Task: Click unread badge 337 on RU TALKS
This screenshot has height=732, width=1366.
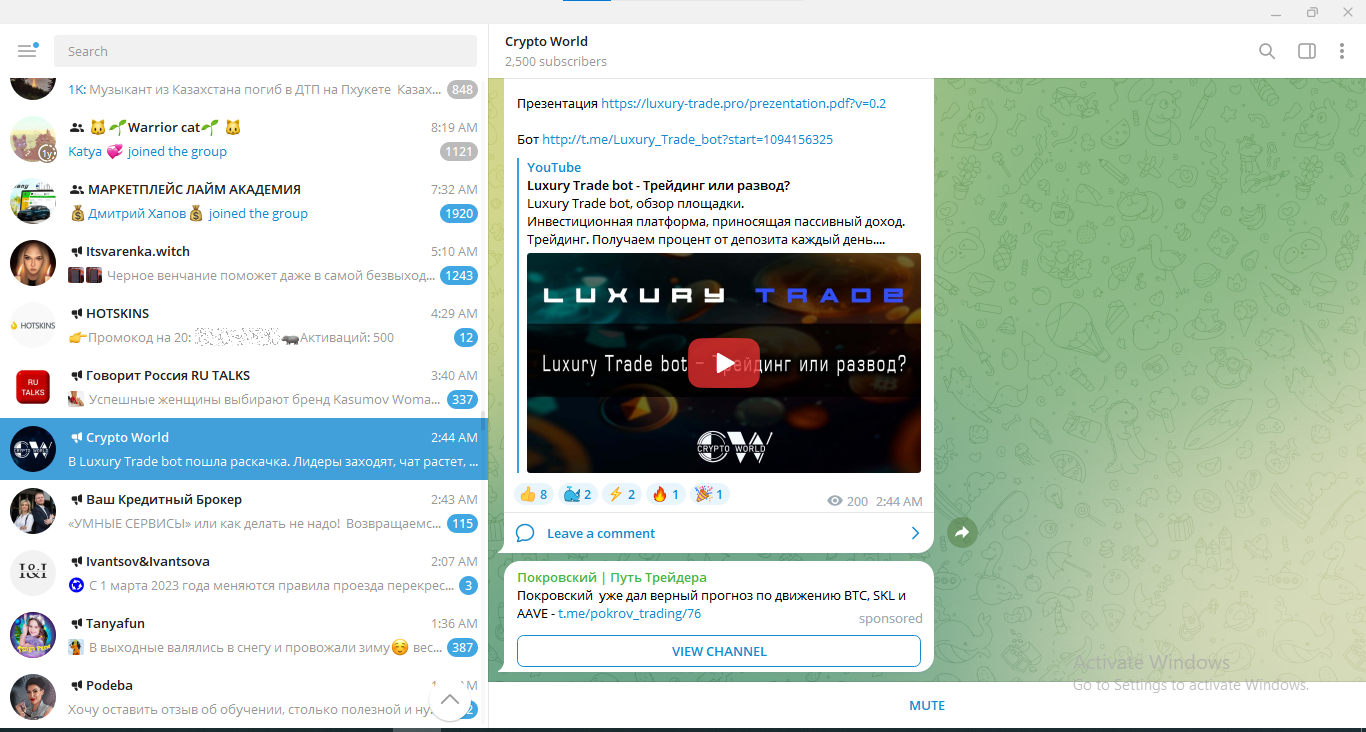Action: click(462, 399)
